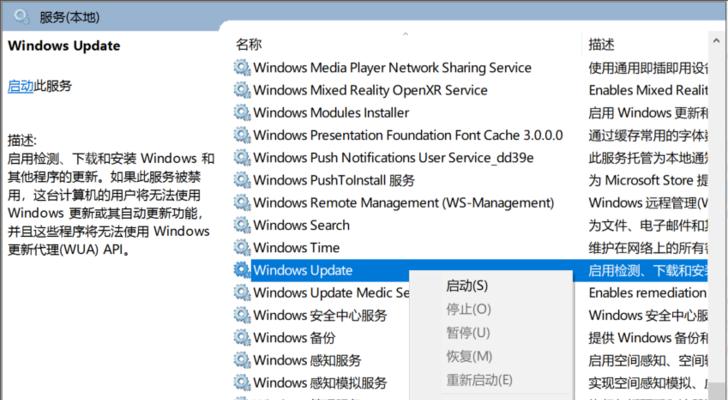This screenshot has height=400, width=728.
Task: Select the highlighted Windows Update service name
Action: (x=303, y=270)
